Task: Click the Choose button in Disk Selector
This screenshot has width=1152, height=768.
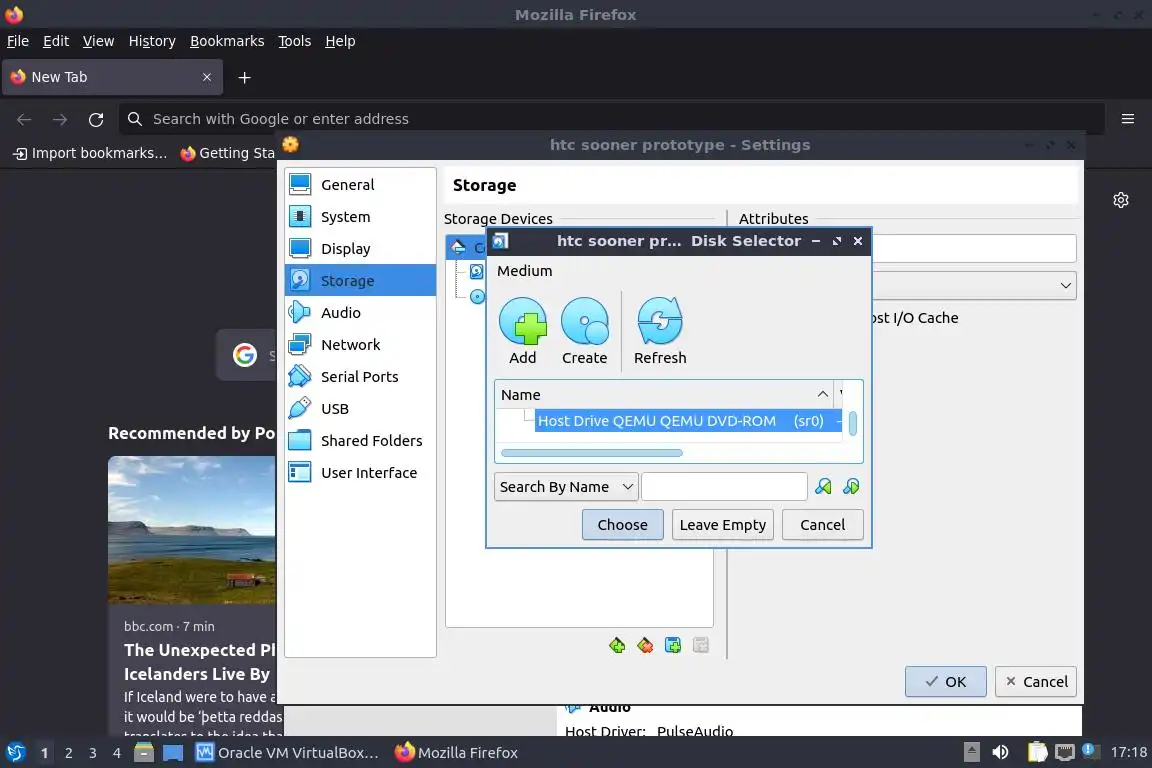Action: tap(622, 525)
